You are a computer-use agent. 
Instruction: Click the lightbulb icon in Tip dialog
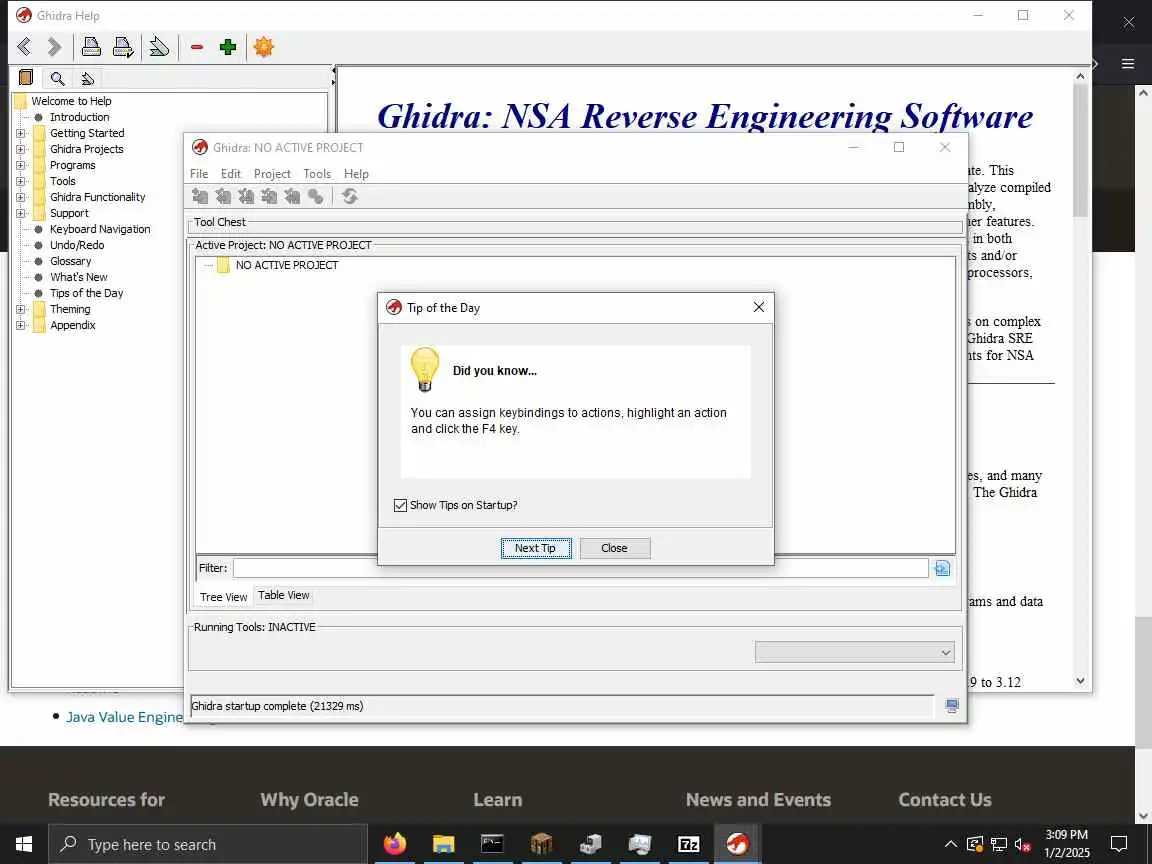pyautogui.click(x=425, y=369)
